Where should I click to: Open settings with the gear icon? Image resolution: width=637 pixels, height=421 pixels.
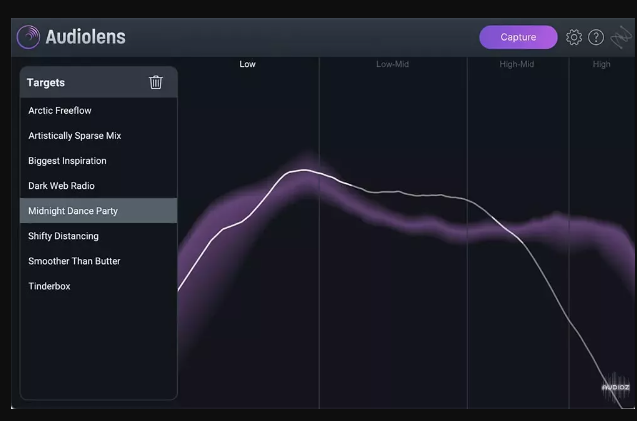click(574, 37)
